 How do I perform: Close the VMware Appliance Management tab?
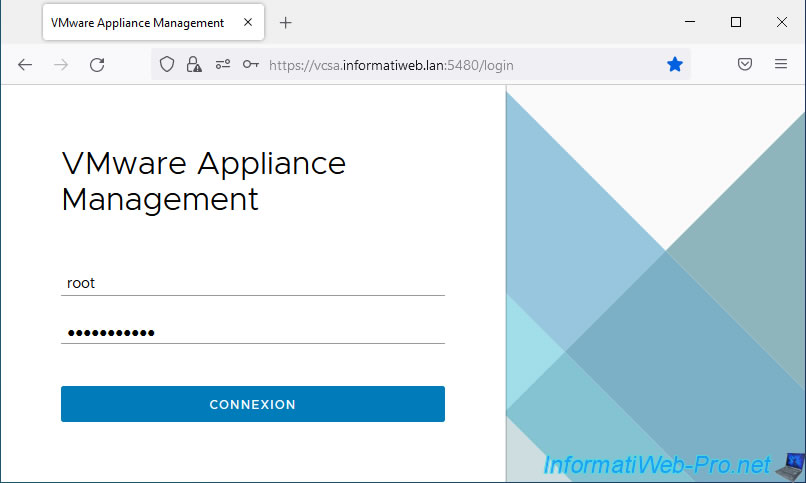coord(248,22)
